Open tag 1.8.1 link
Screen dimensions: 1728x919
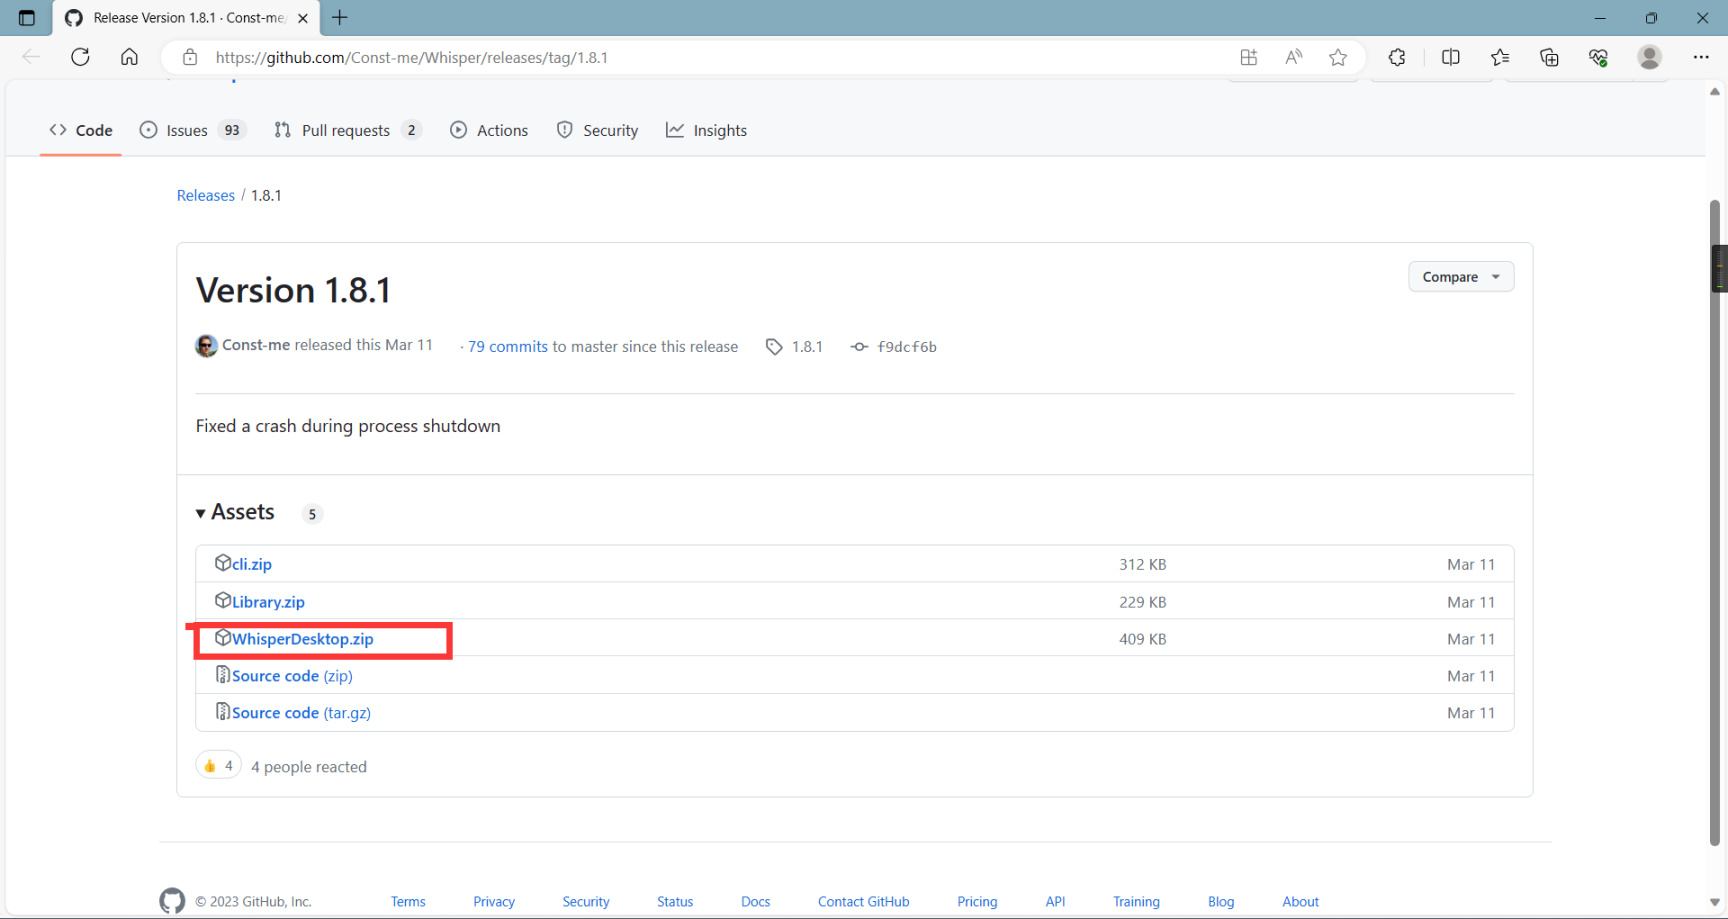[x=807, y=347]
